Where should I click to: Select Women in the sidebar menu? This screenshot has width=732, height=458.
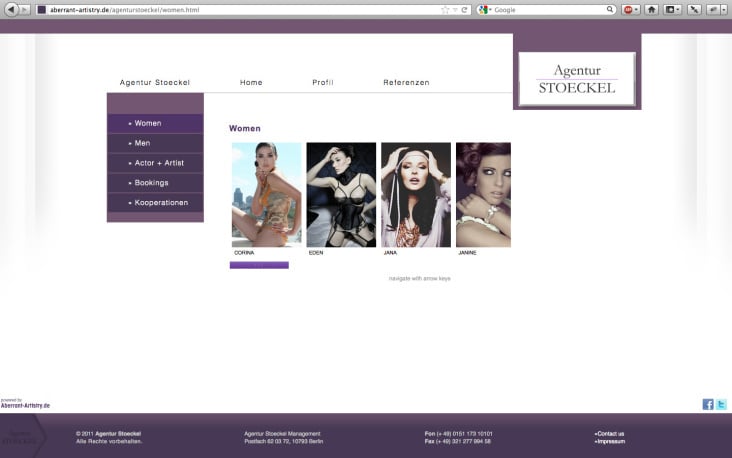coord(155,123)
